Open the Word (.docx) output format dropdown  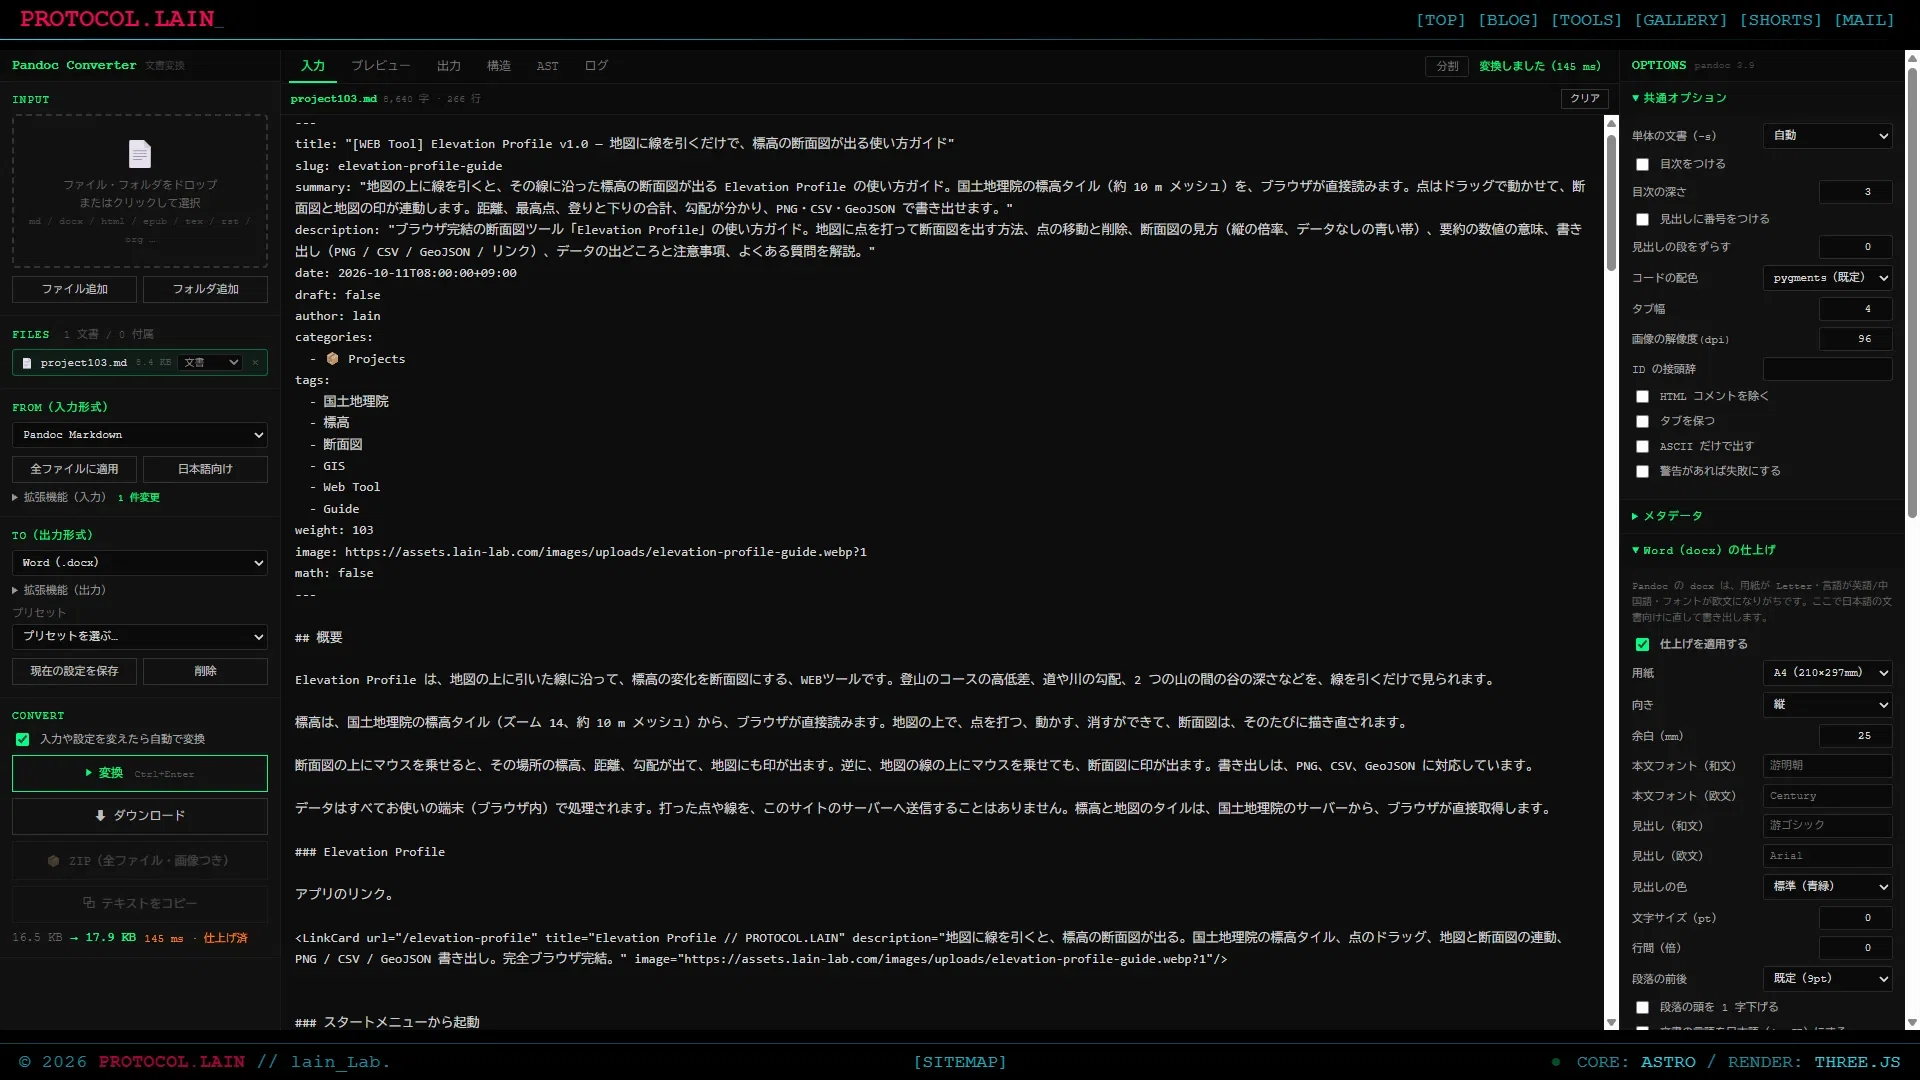tap(140, 563)
